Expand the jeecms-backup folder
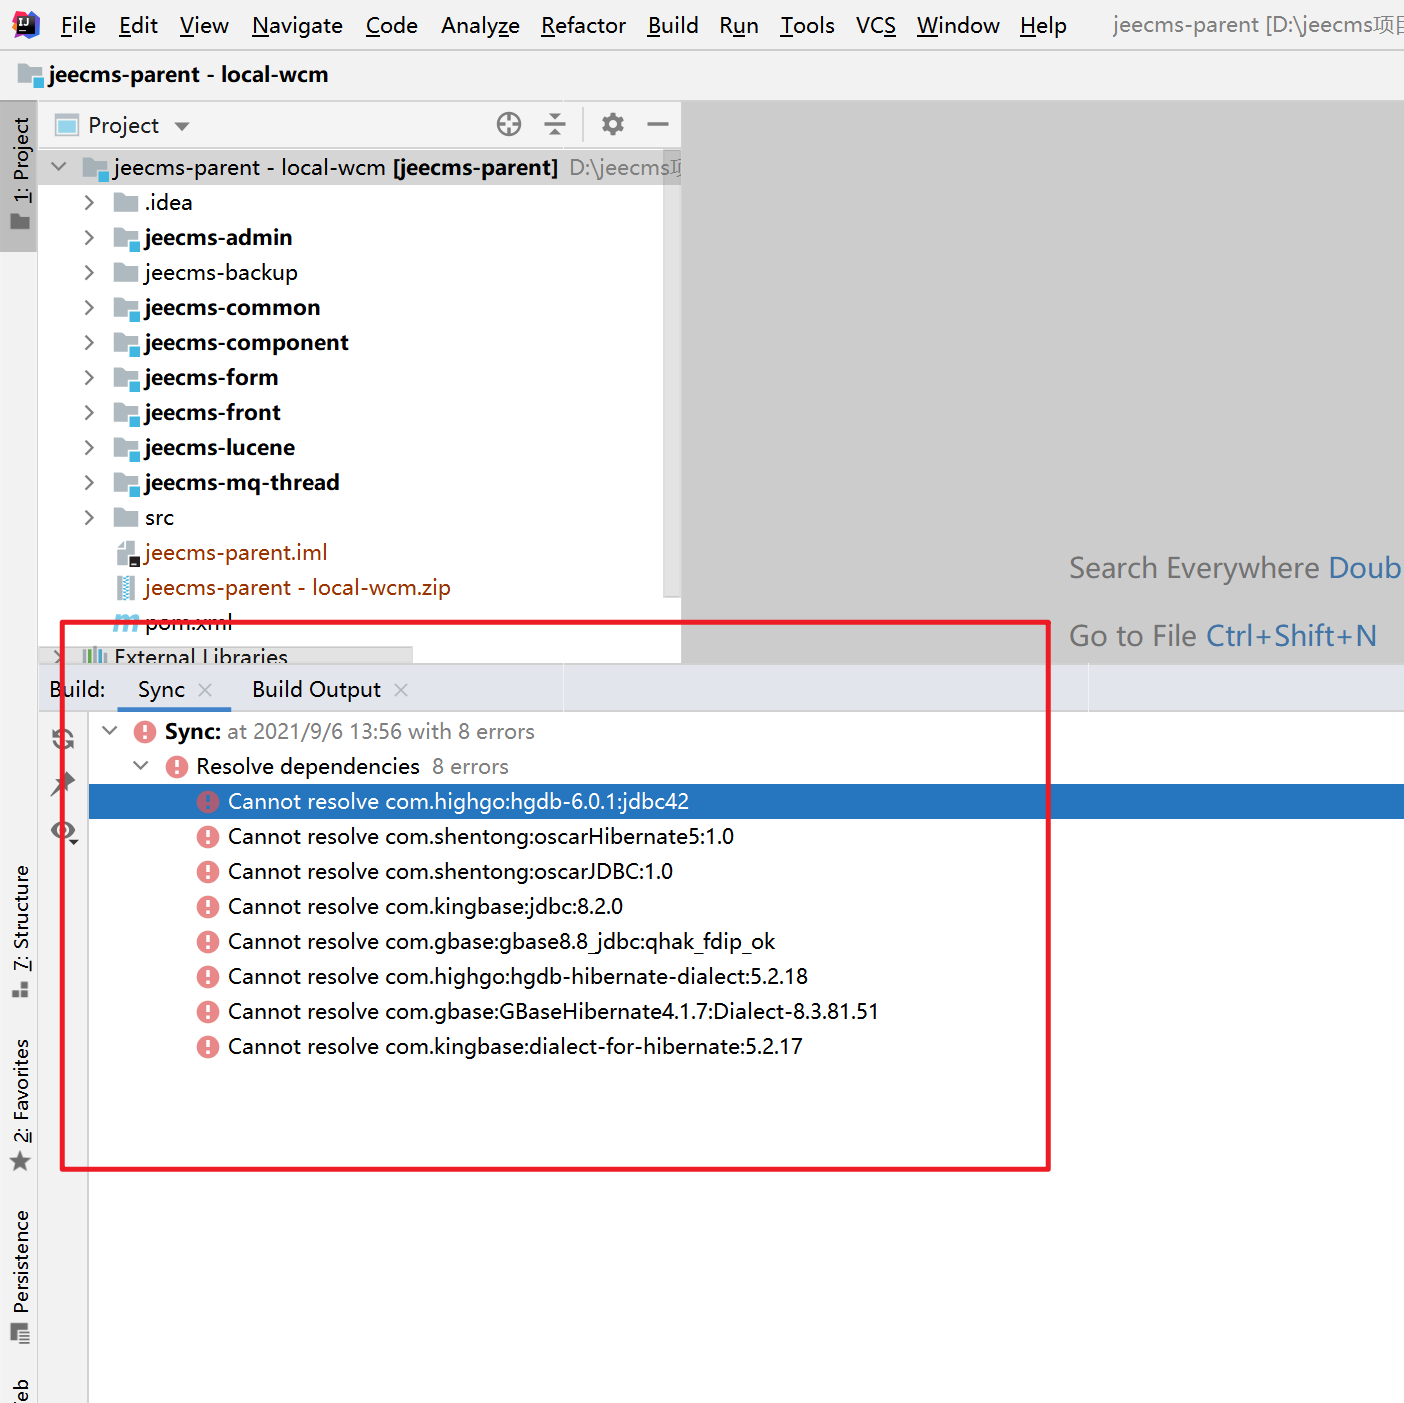Screen dimensions: 1404x1403 pos(89,273)
